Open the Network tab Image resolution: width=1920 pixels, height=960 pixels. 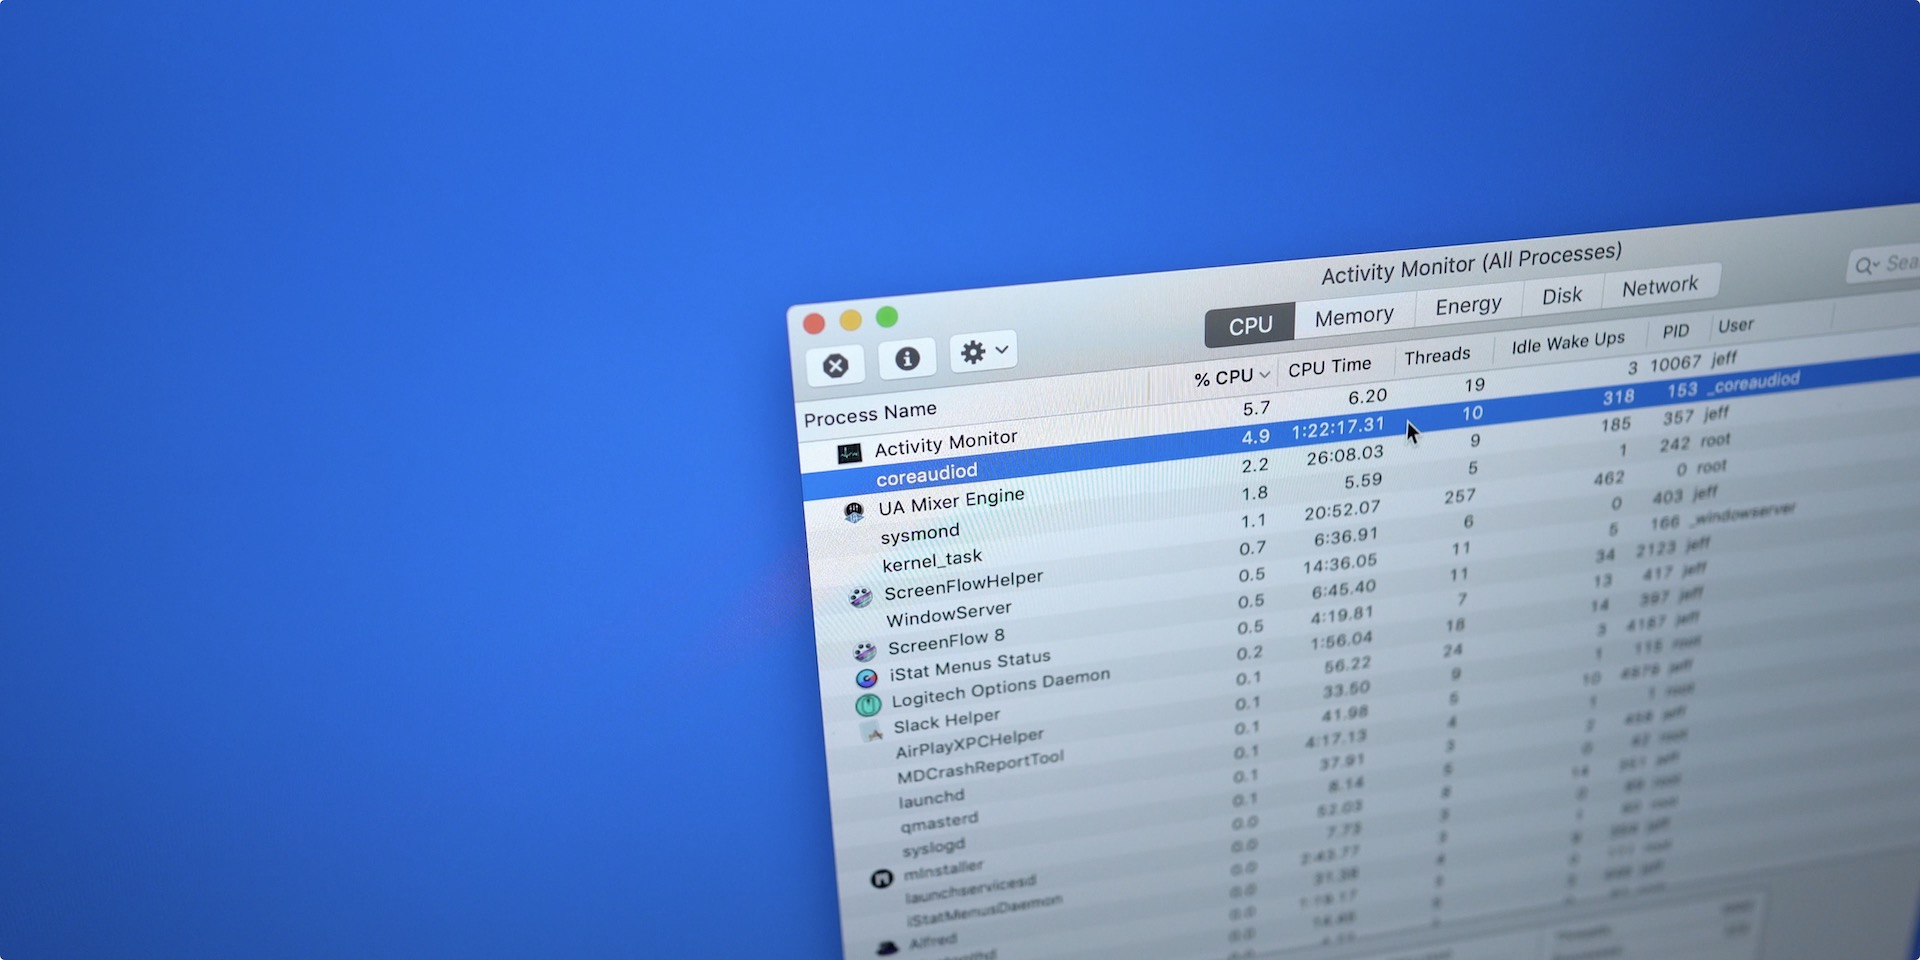coord(1660,287)
